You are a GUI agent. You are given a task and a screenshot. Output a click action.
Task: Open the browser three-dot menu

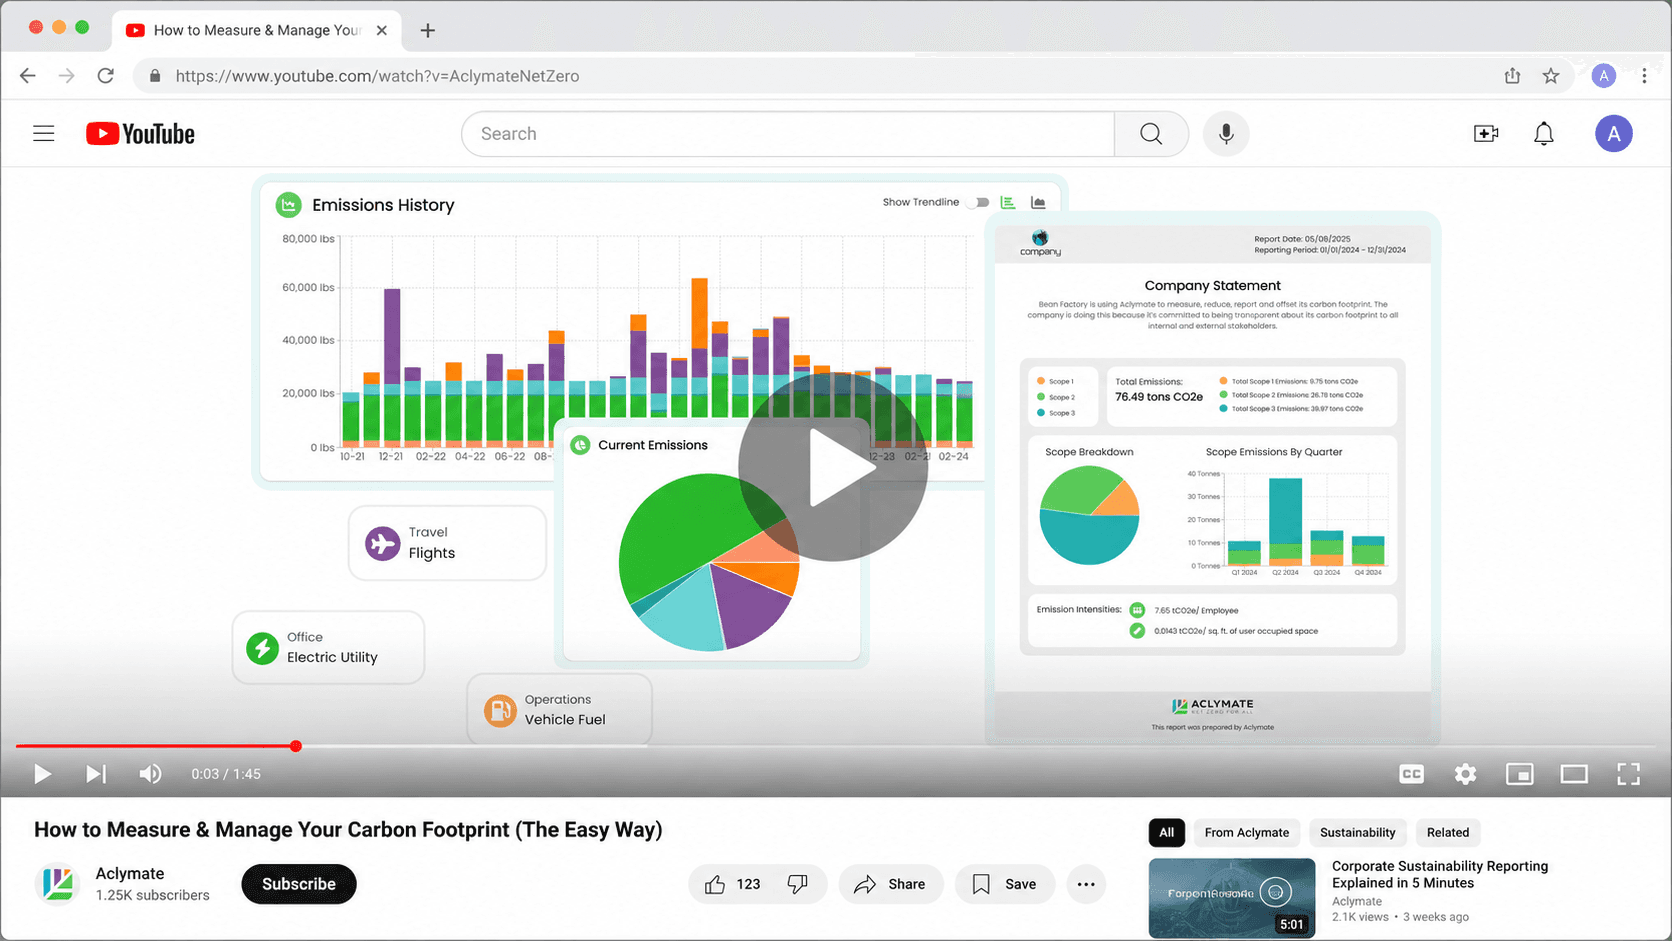[1644, 76]
